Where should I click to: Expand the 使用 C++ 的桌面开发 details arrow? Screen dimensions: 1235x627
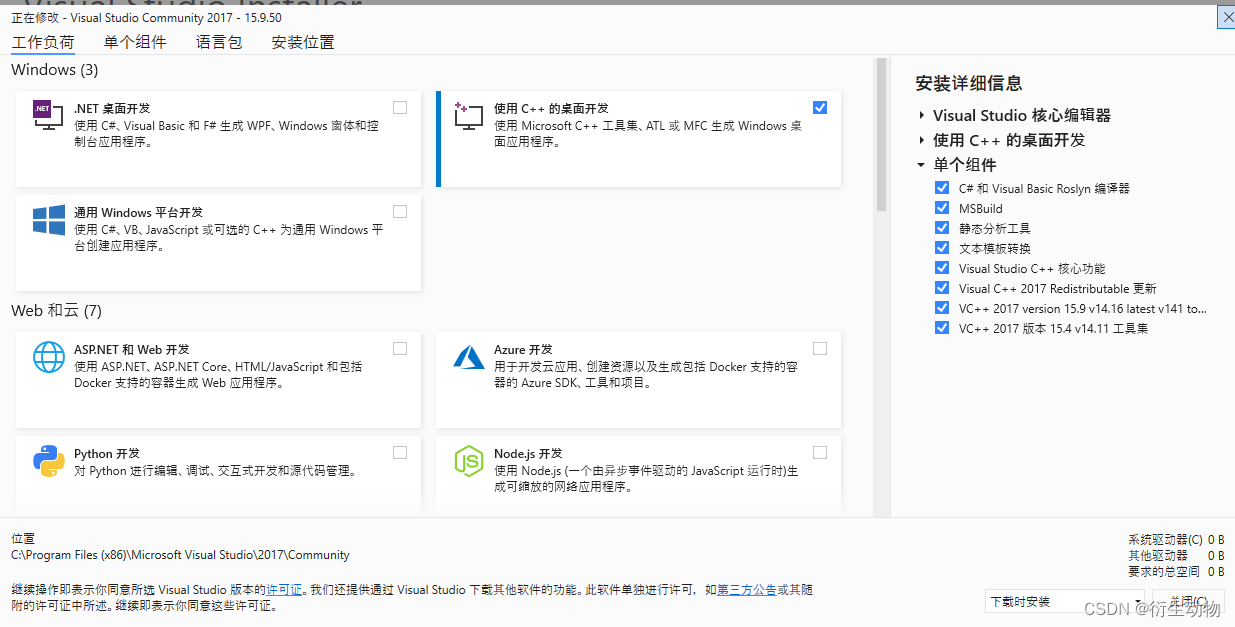point(922,140)
